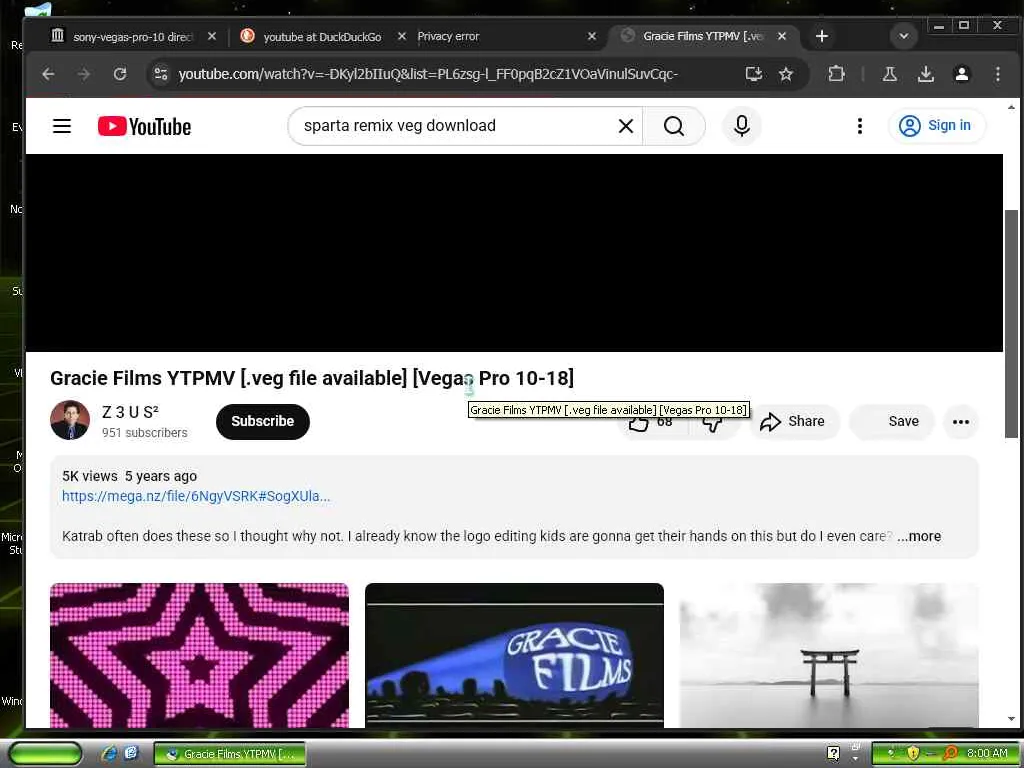Open the browser extensions puzzle icon

point(836,74)
